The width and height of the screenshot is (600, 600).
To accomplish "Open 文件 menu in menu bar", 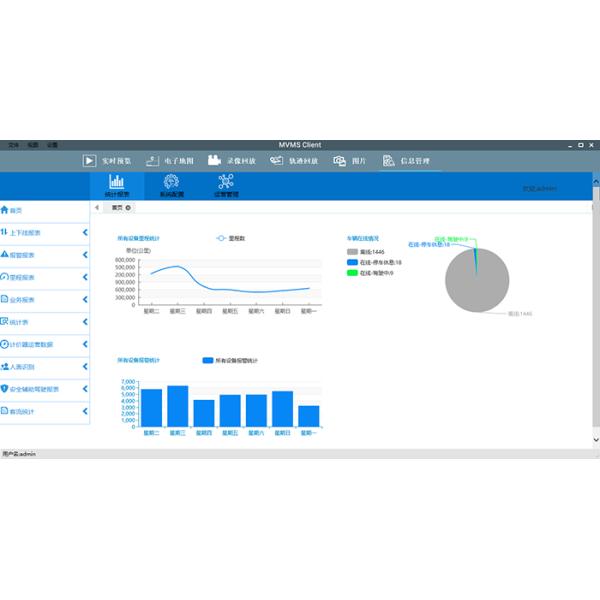I will pyautogui.click(x=13, y=145).
